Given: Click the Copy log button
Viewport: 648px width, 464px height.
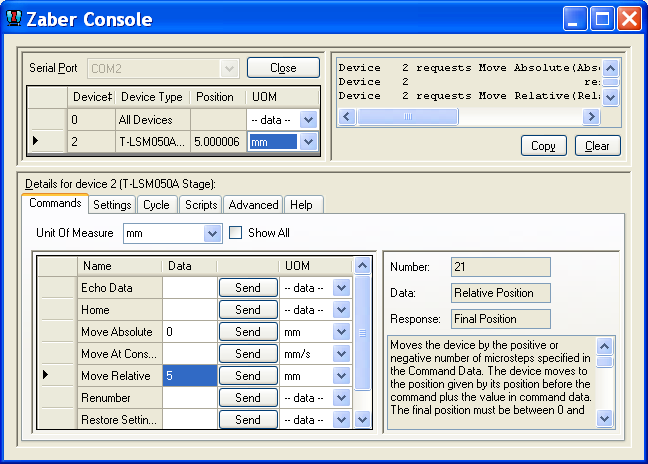Looking at the screenshot, I should tap(543, 146).
